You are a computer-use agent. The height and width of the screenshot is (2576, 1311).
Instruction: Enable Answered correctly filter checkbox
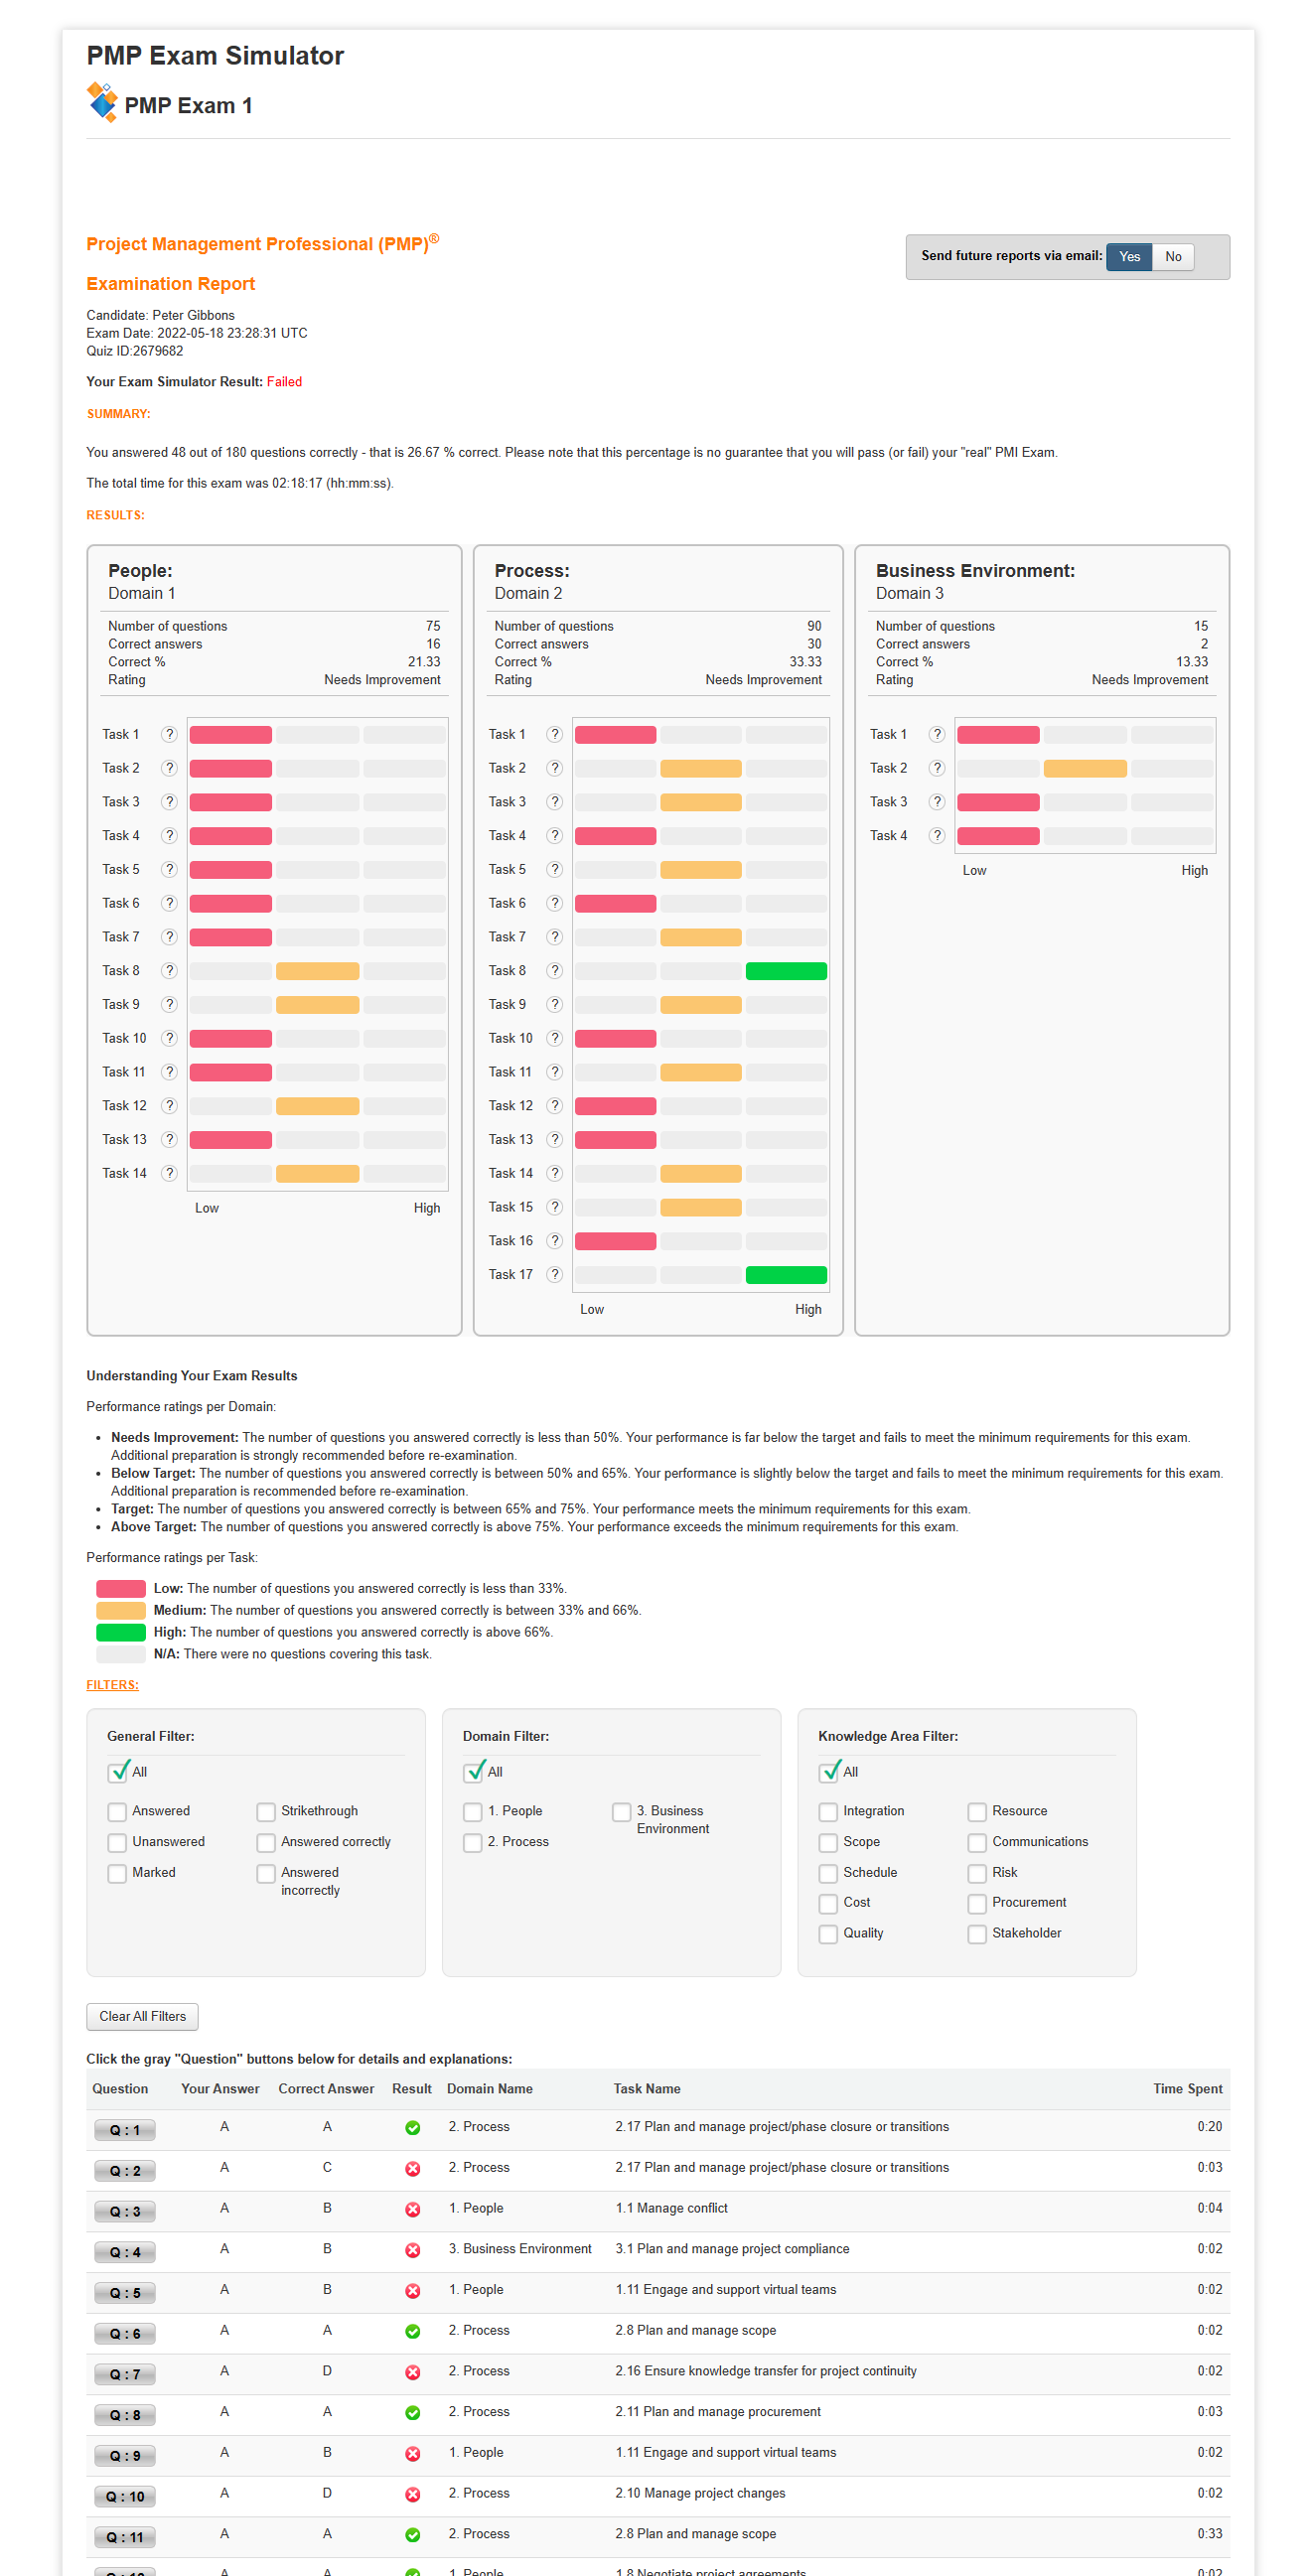pos(266,1843)
